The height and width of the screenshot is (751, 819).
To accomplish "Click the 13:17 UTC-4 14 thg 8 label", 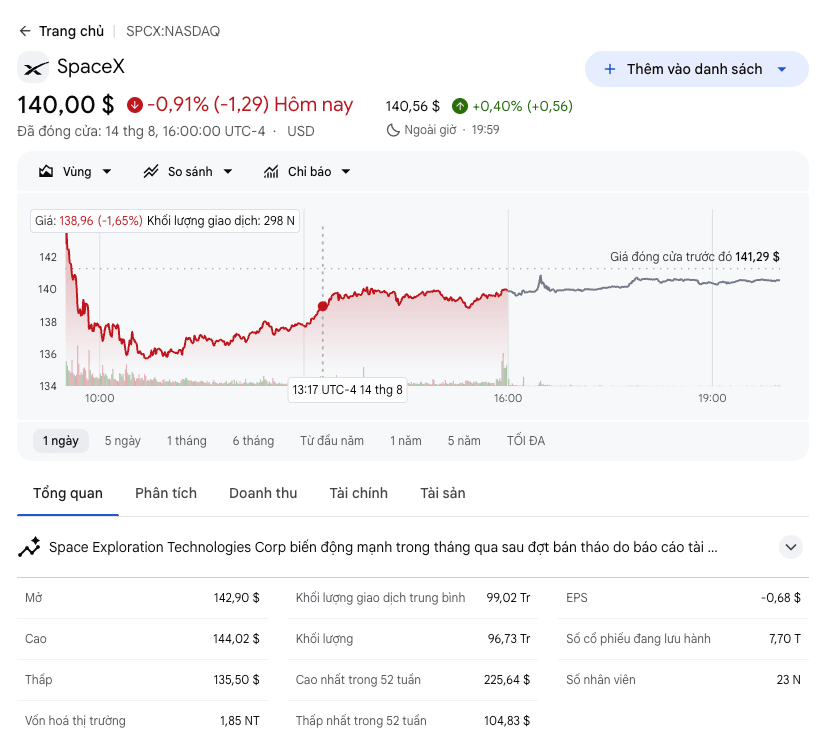I will tap(347, 390).
